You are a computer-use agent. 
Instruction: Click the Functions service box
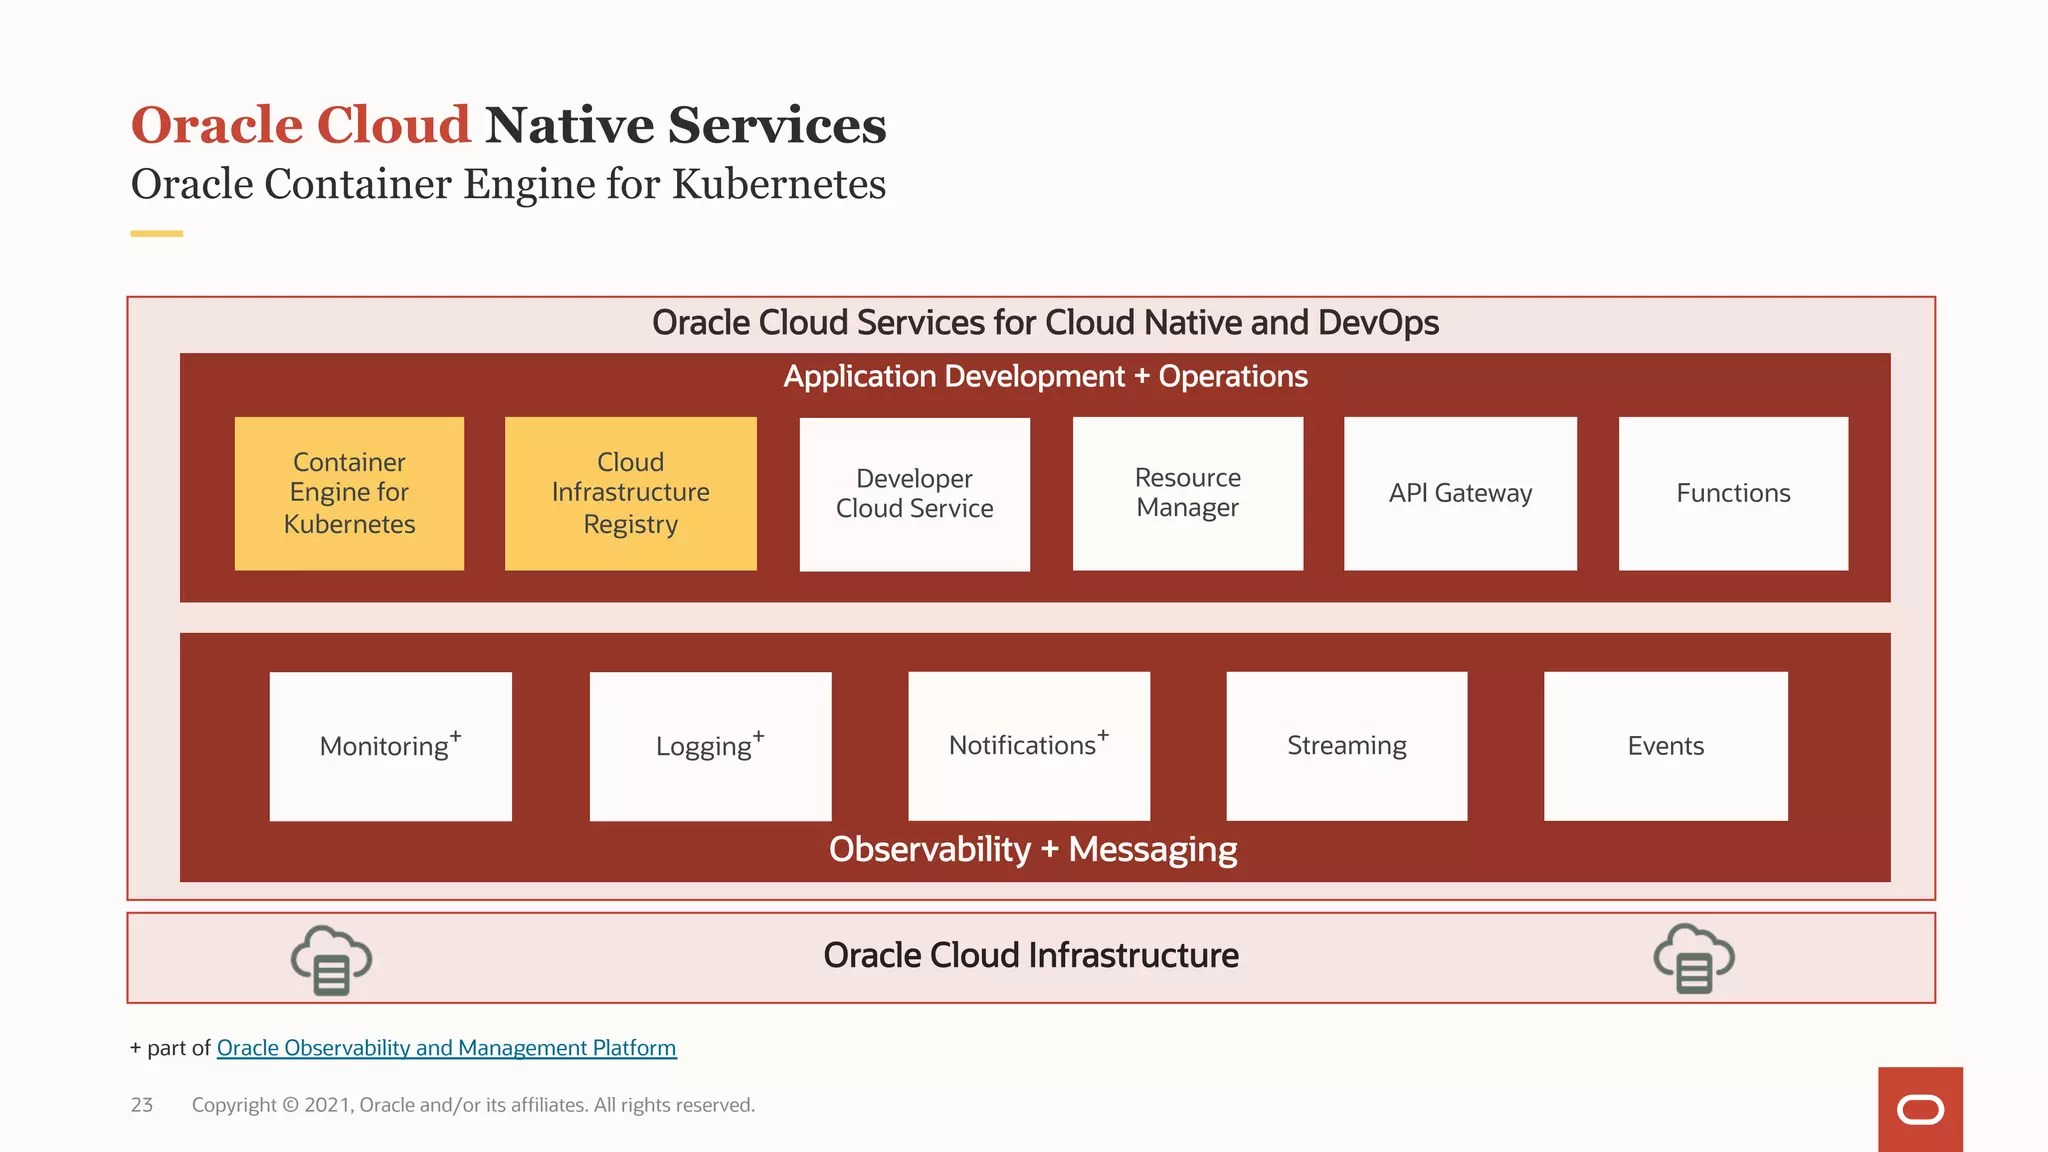(x=1733, y=494)
